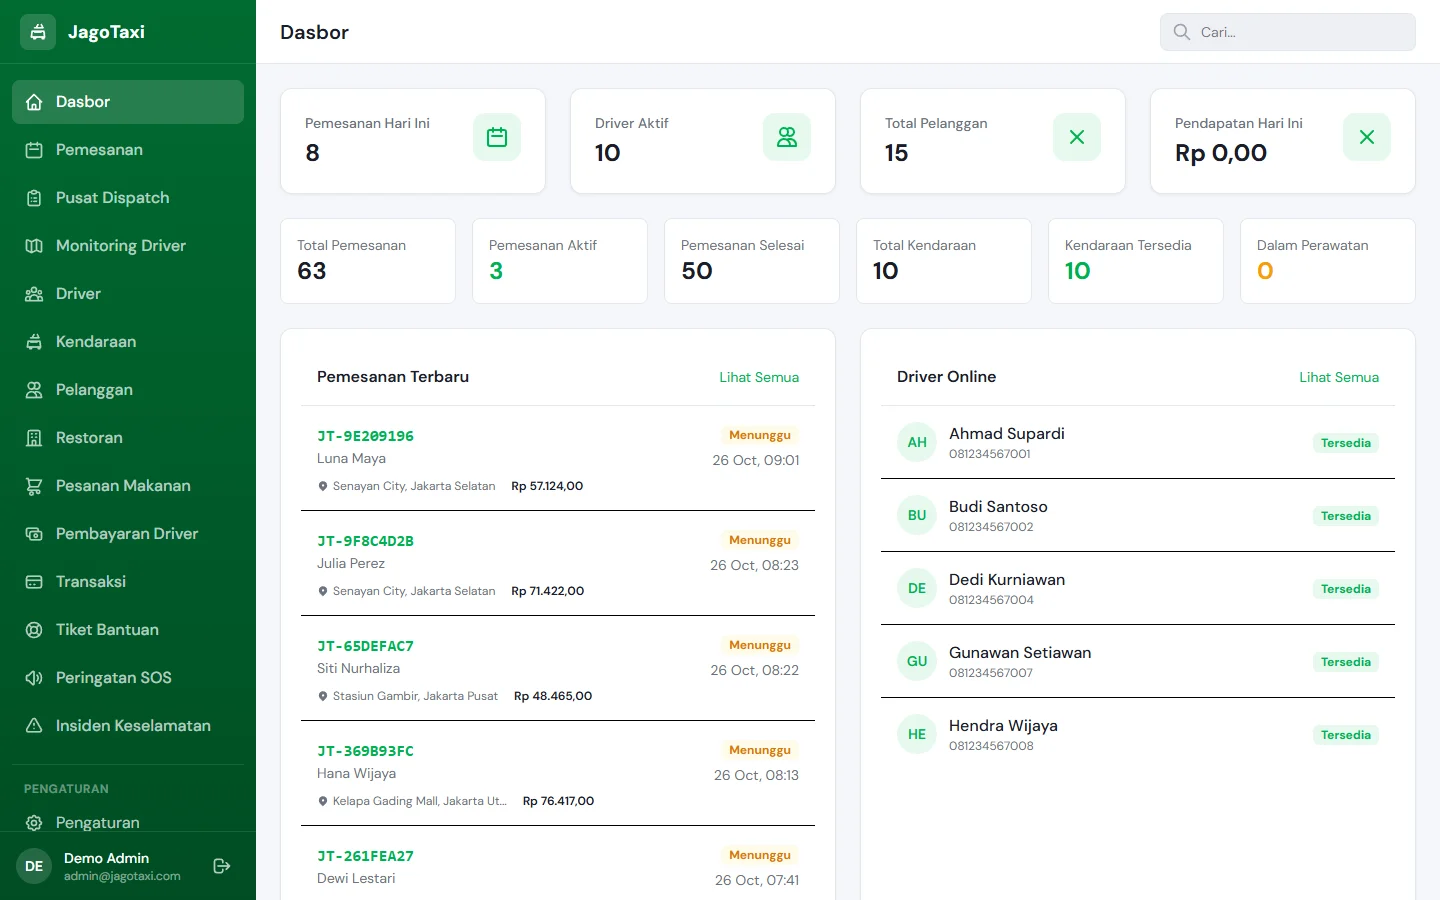Screen dimensions: 1440x900
Task: Click the Kendaraan Tersedia stat card
Action: [x=1136, y=261]
